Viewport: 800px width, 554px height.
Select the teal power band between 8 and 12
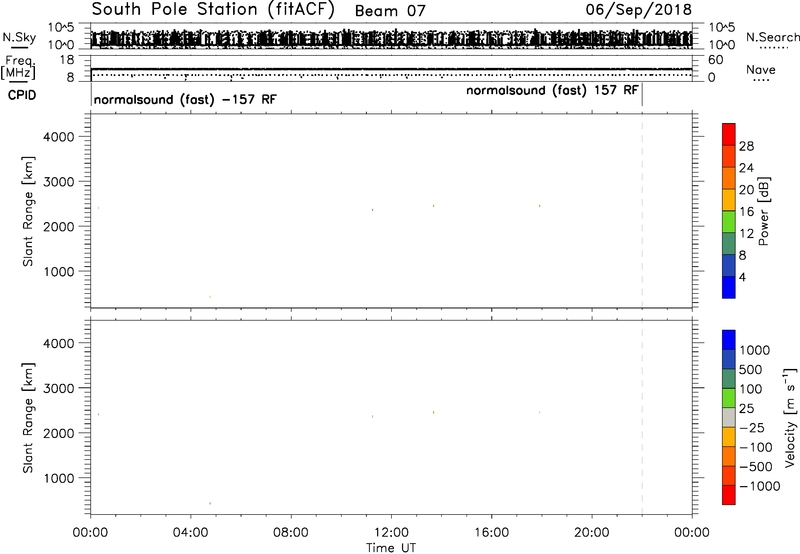pos(729,244)
